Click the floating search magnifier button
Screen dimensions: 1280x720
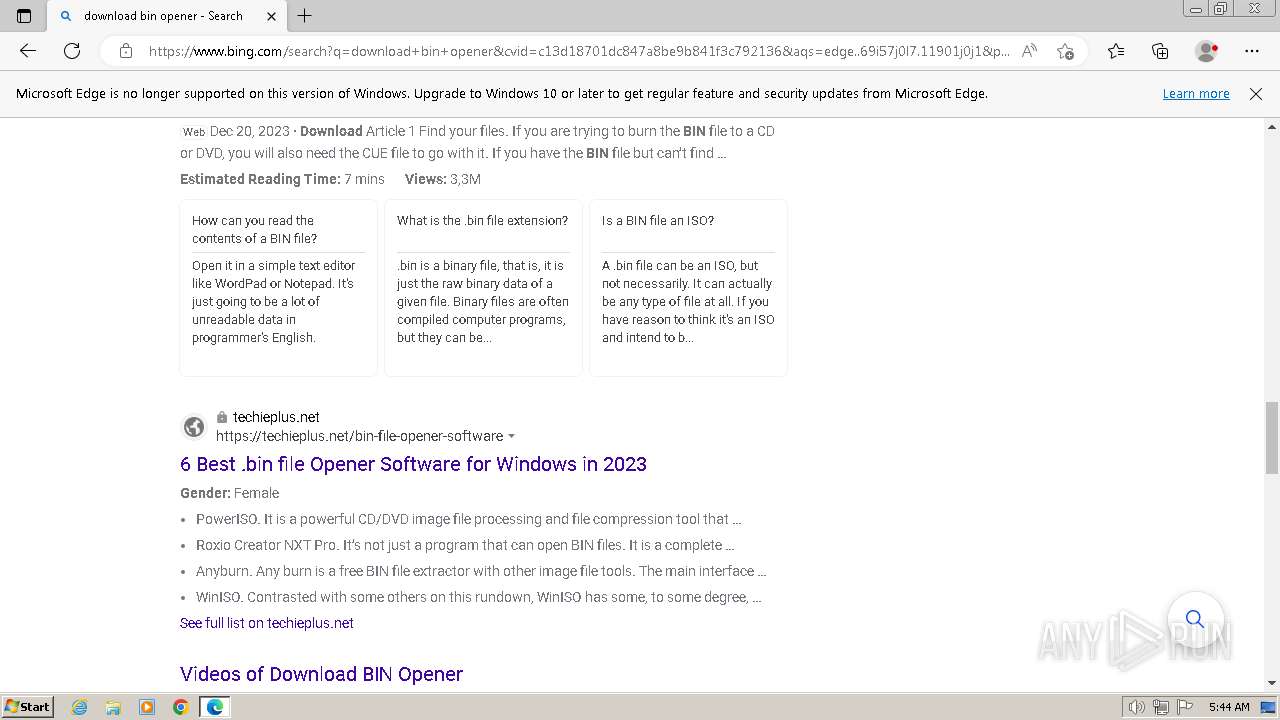[1195, 619]
